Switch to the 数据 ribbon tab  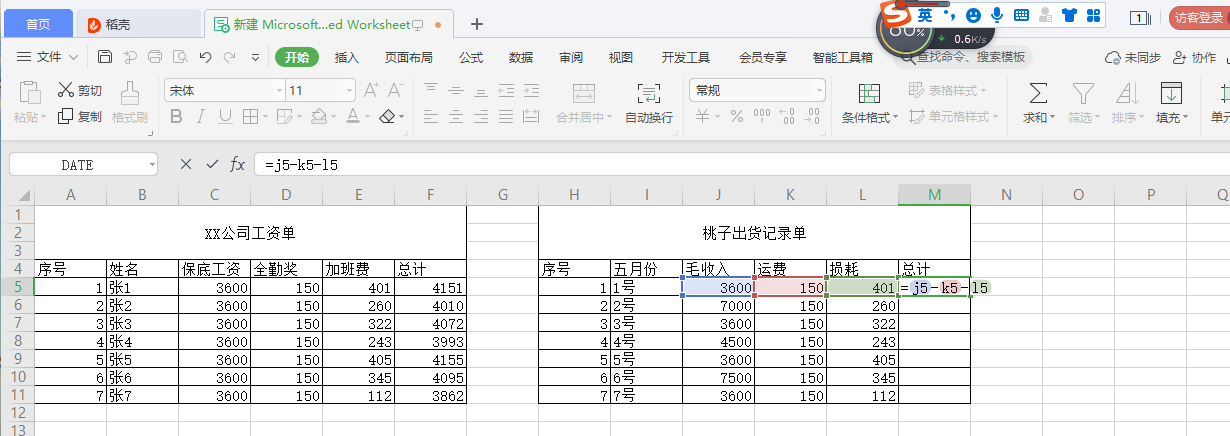[521, 57]
